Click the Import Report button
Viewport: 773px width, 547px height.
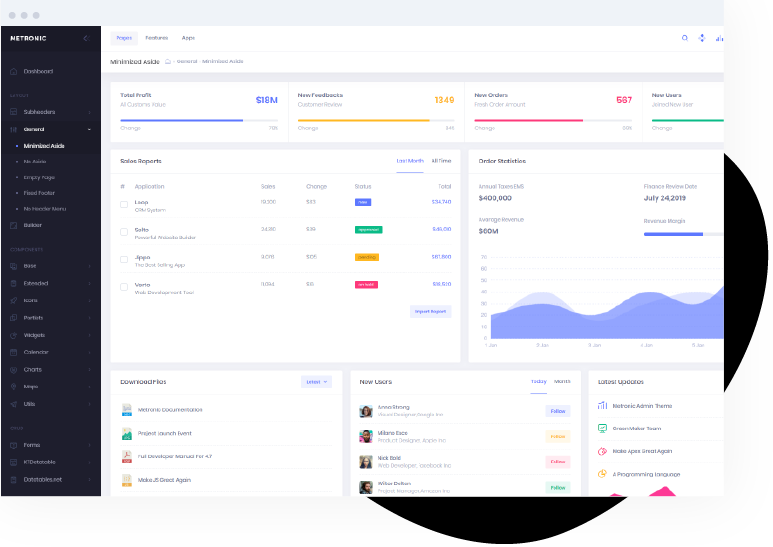pos(430,312)
